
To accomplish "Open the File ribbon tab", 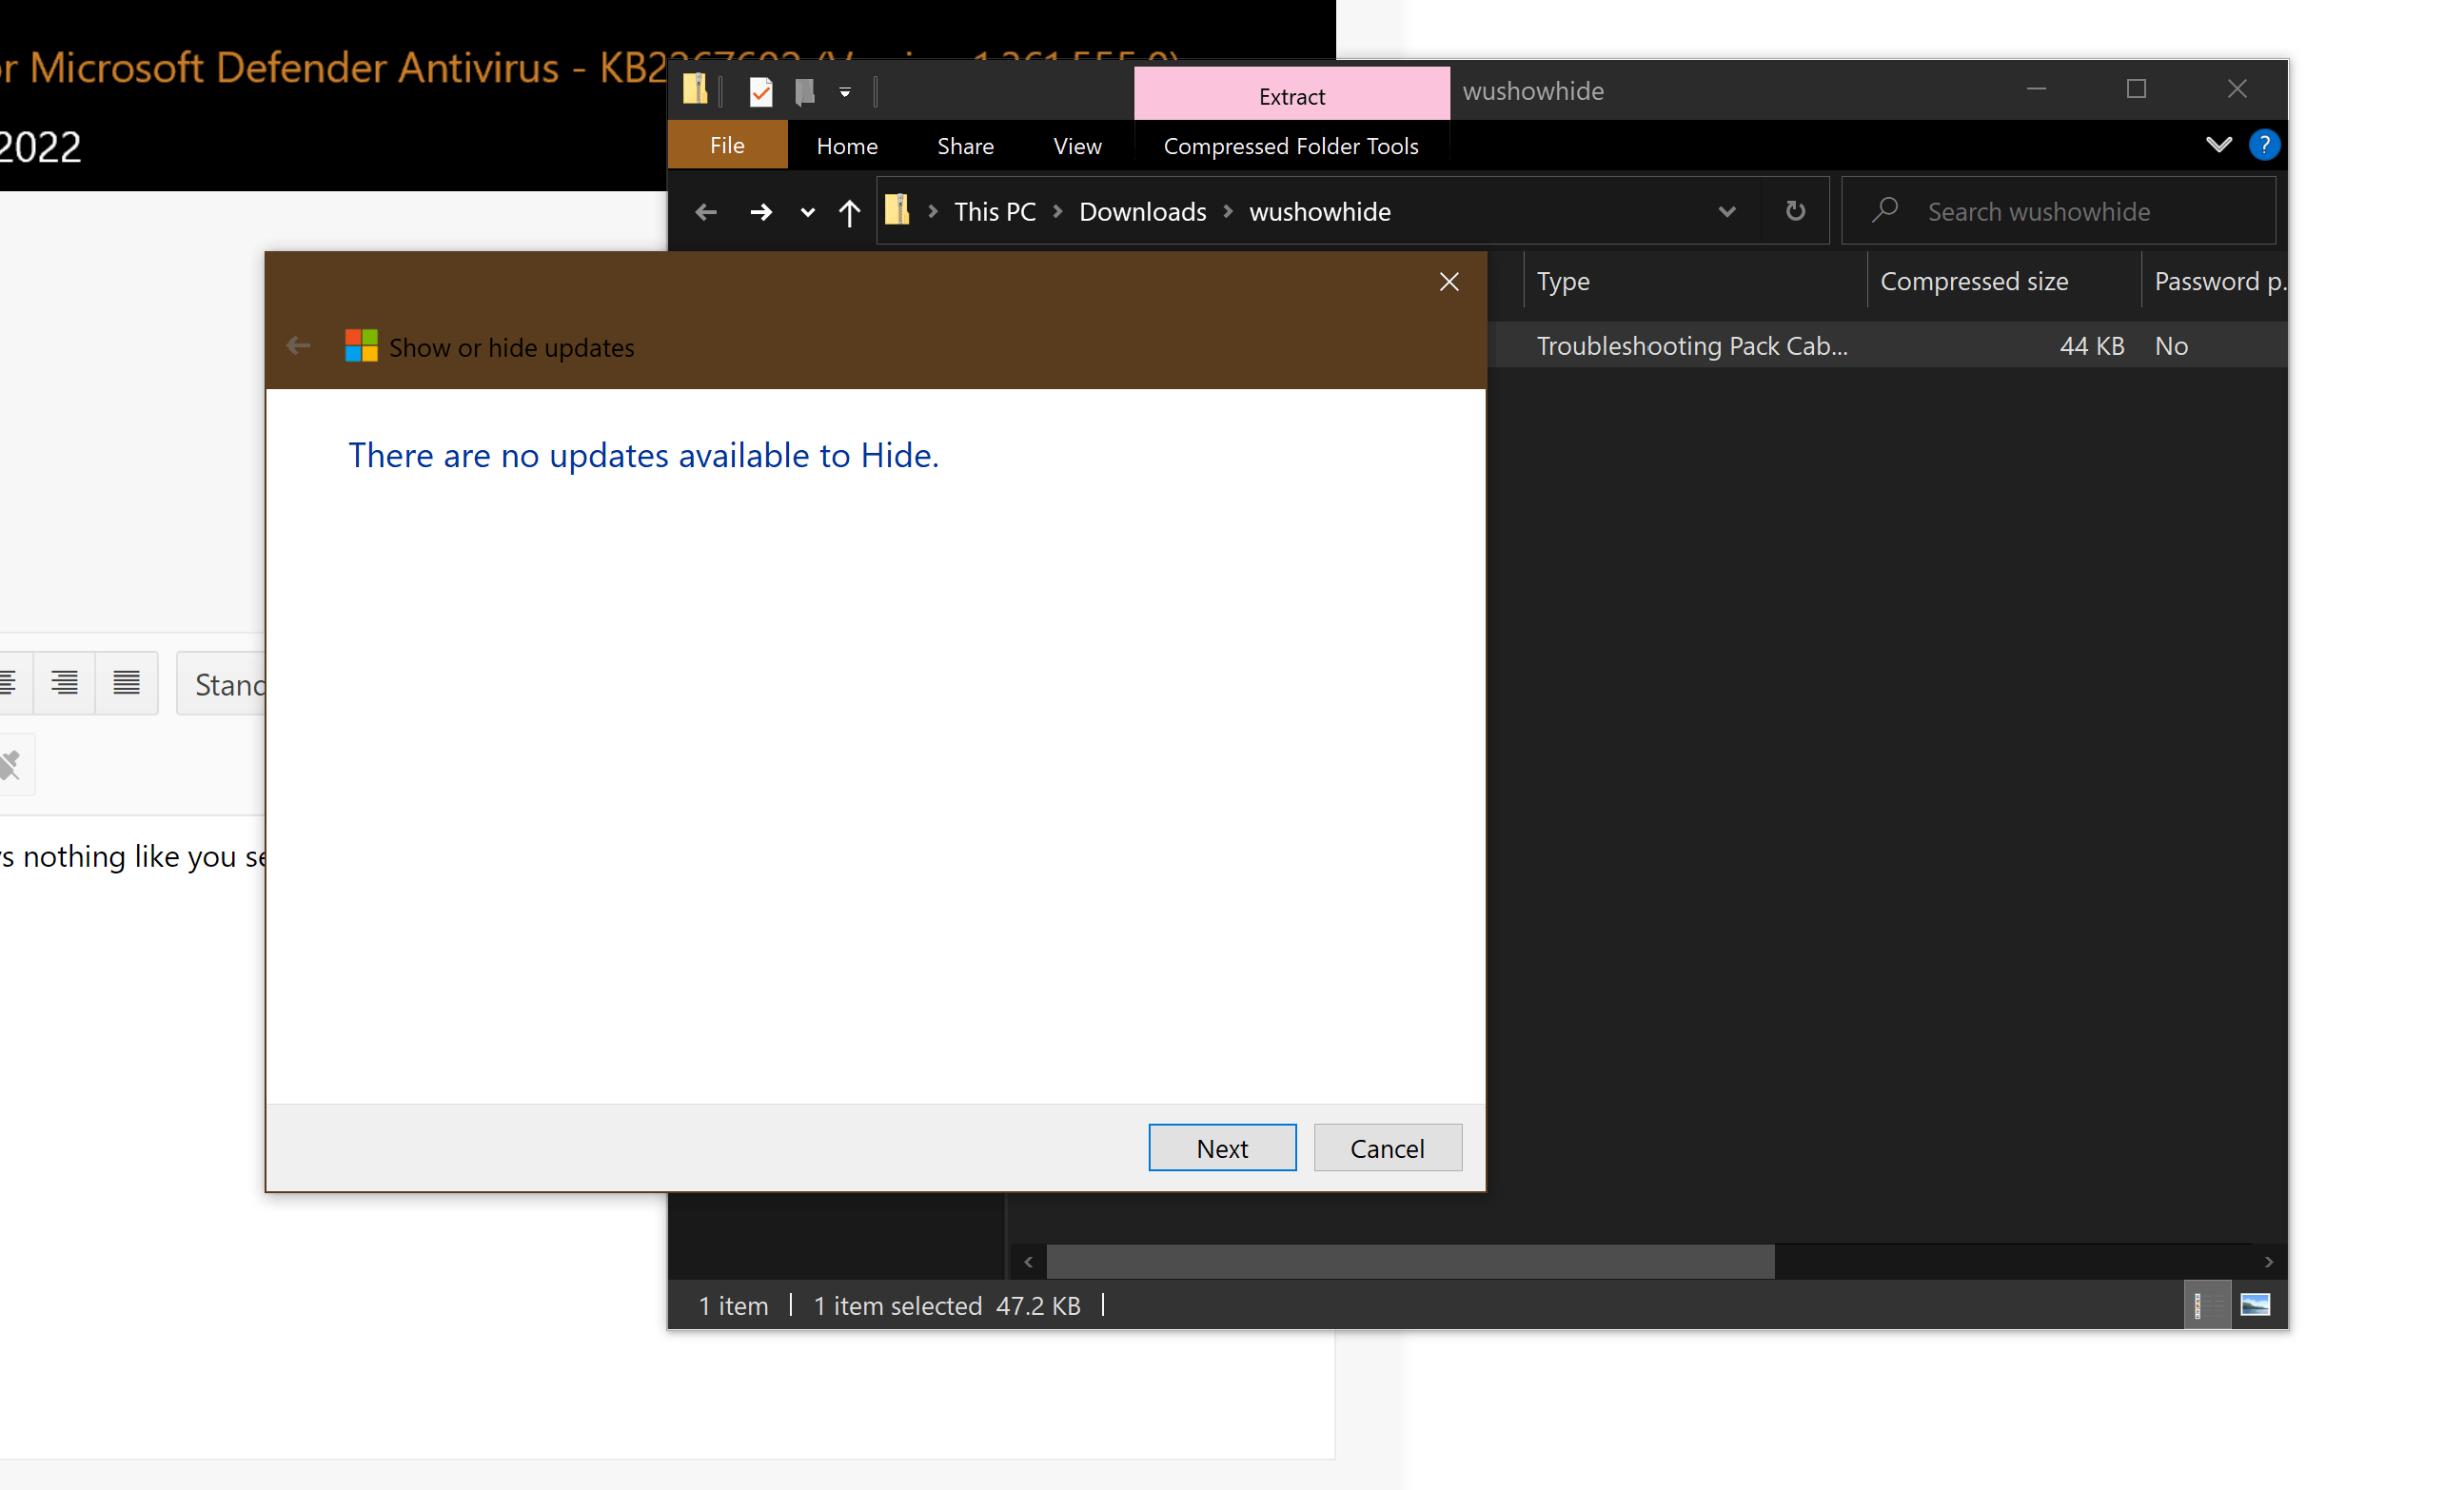I will tap(727, 146).
